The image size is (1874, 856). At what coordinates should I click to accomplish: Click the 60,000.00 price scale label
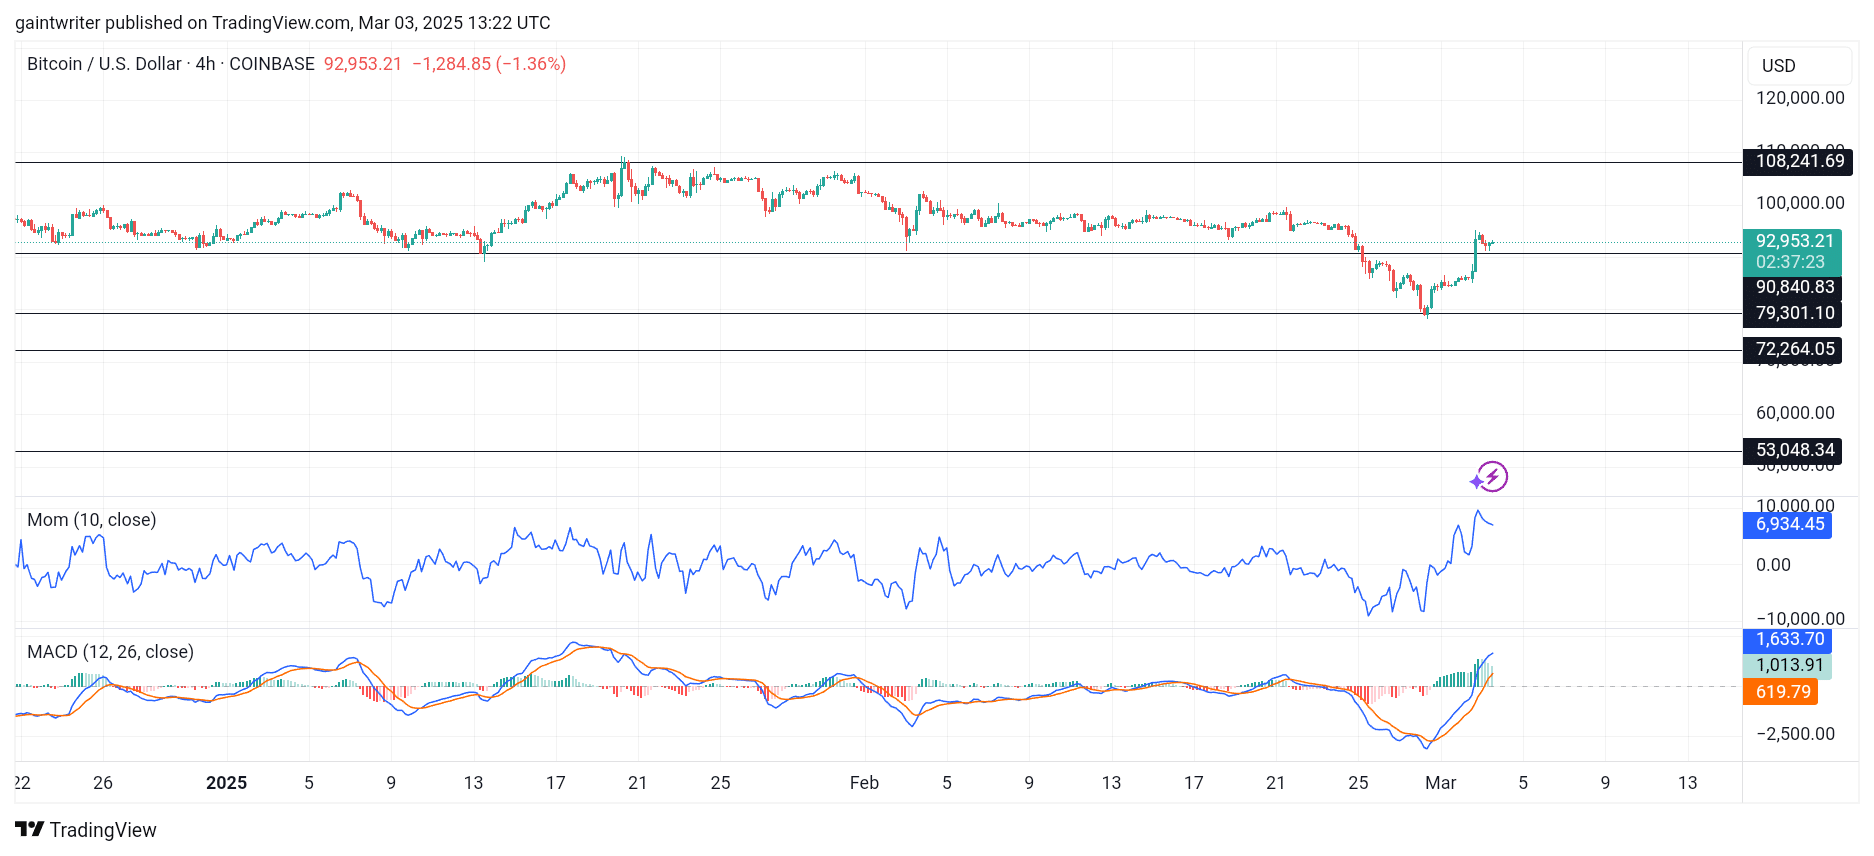click(x=1795, y=413)
